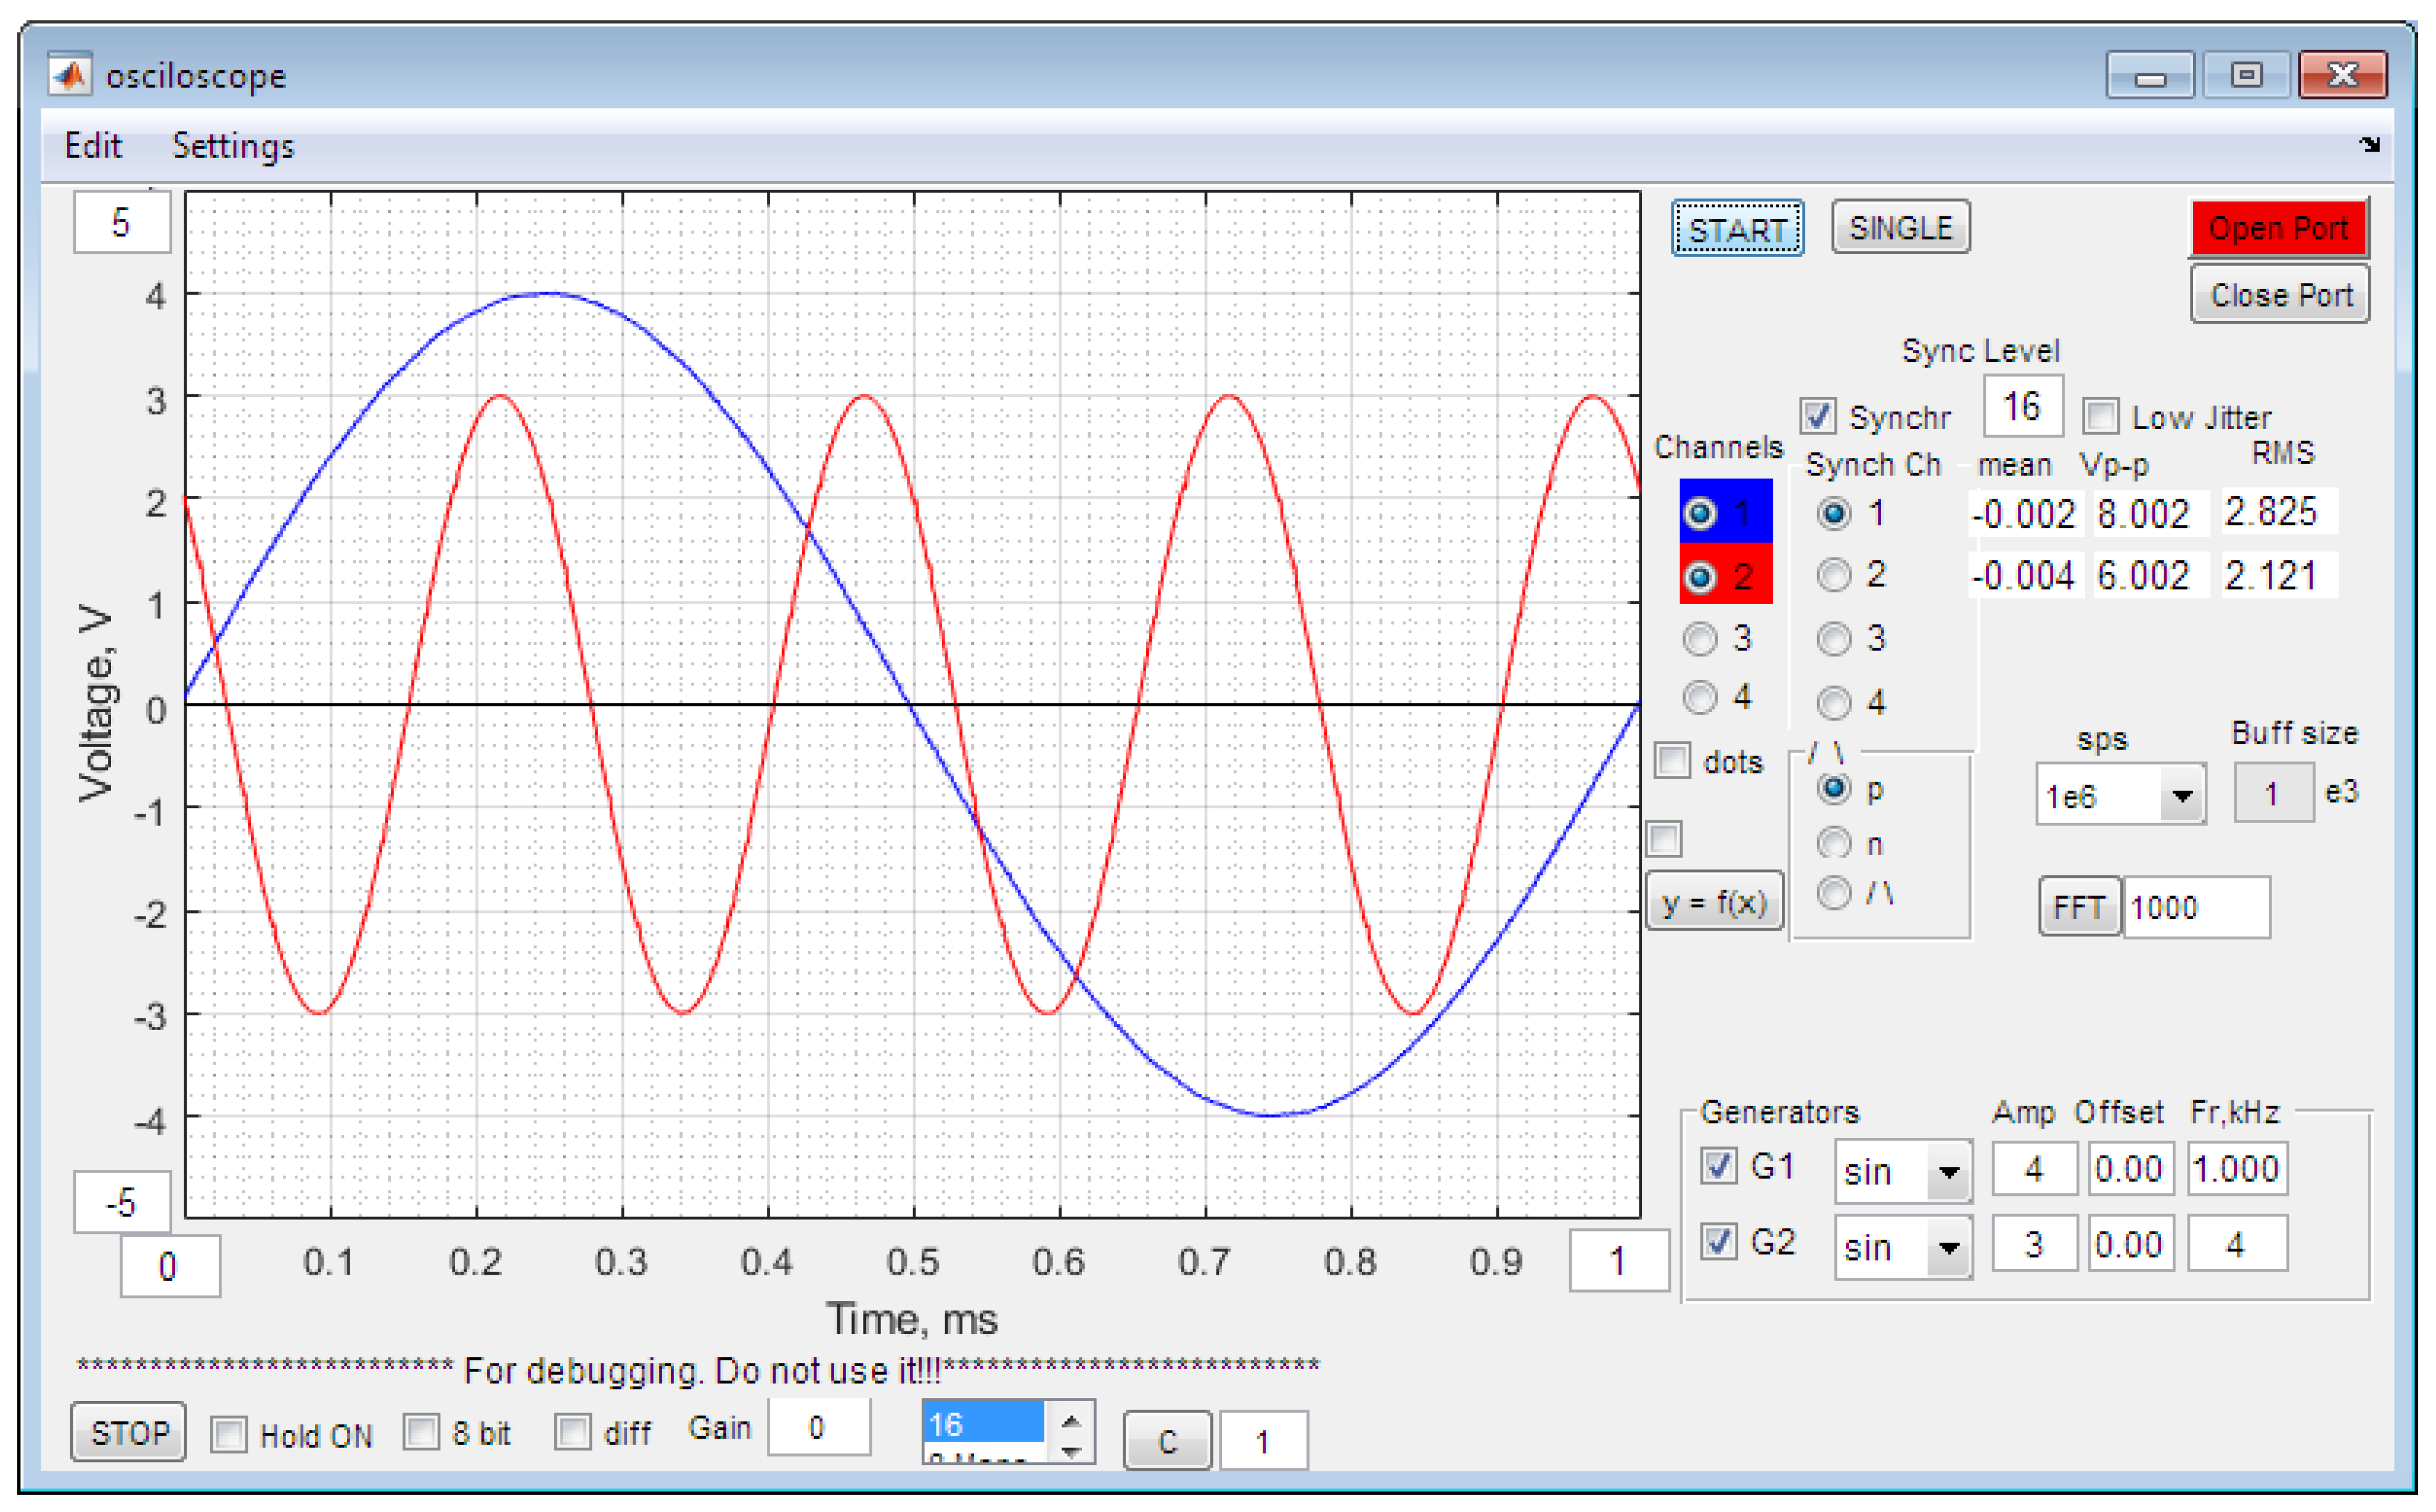Open the G2 waveform sin dropdown
Screen dimensions: 2436x1512
point(1904,1247)
